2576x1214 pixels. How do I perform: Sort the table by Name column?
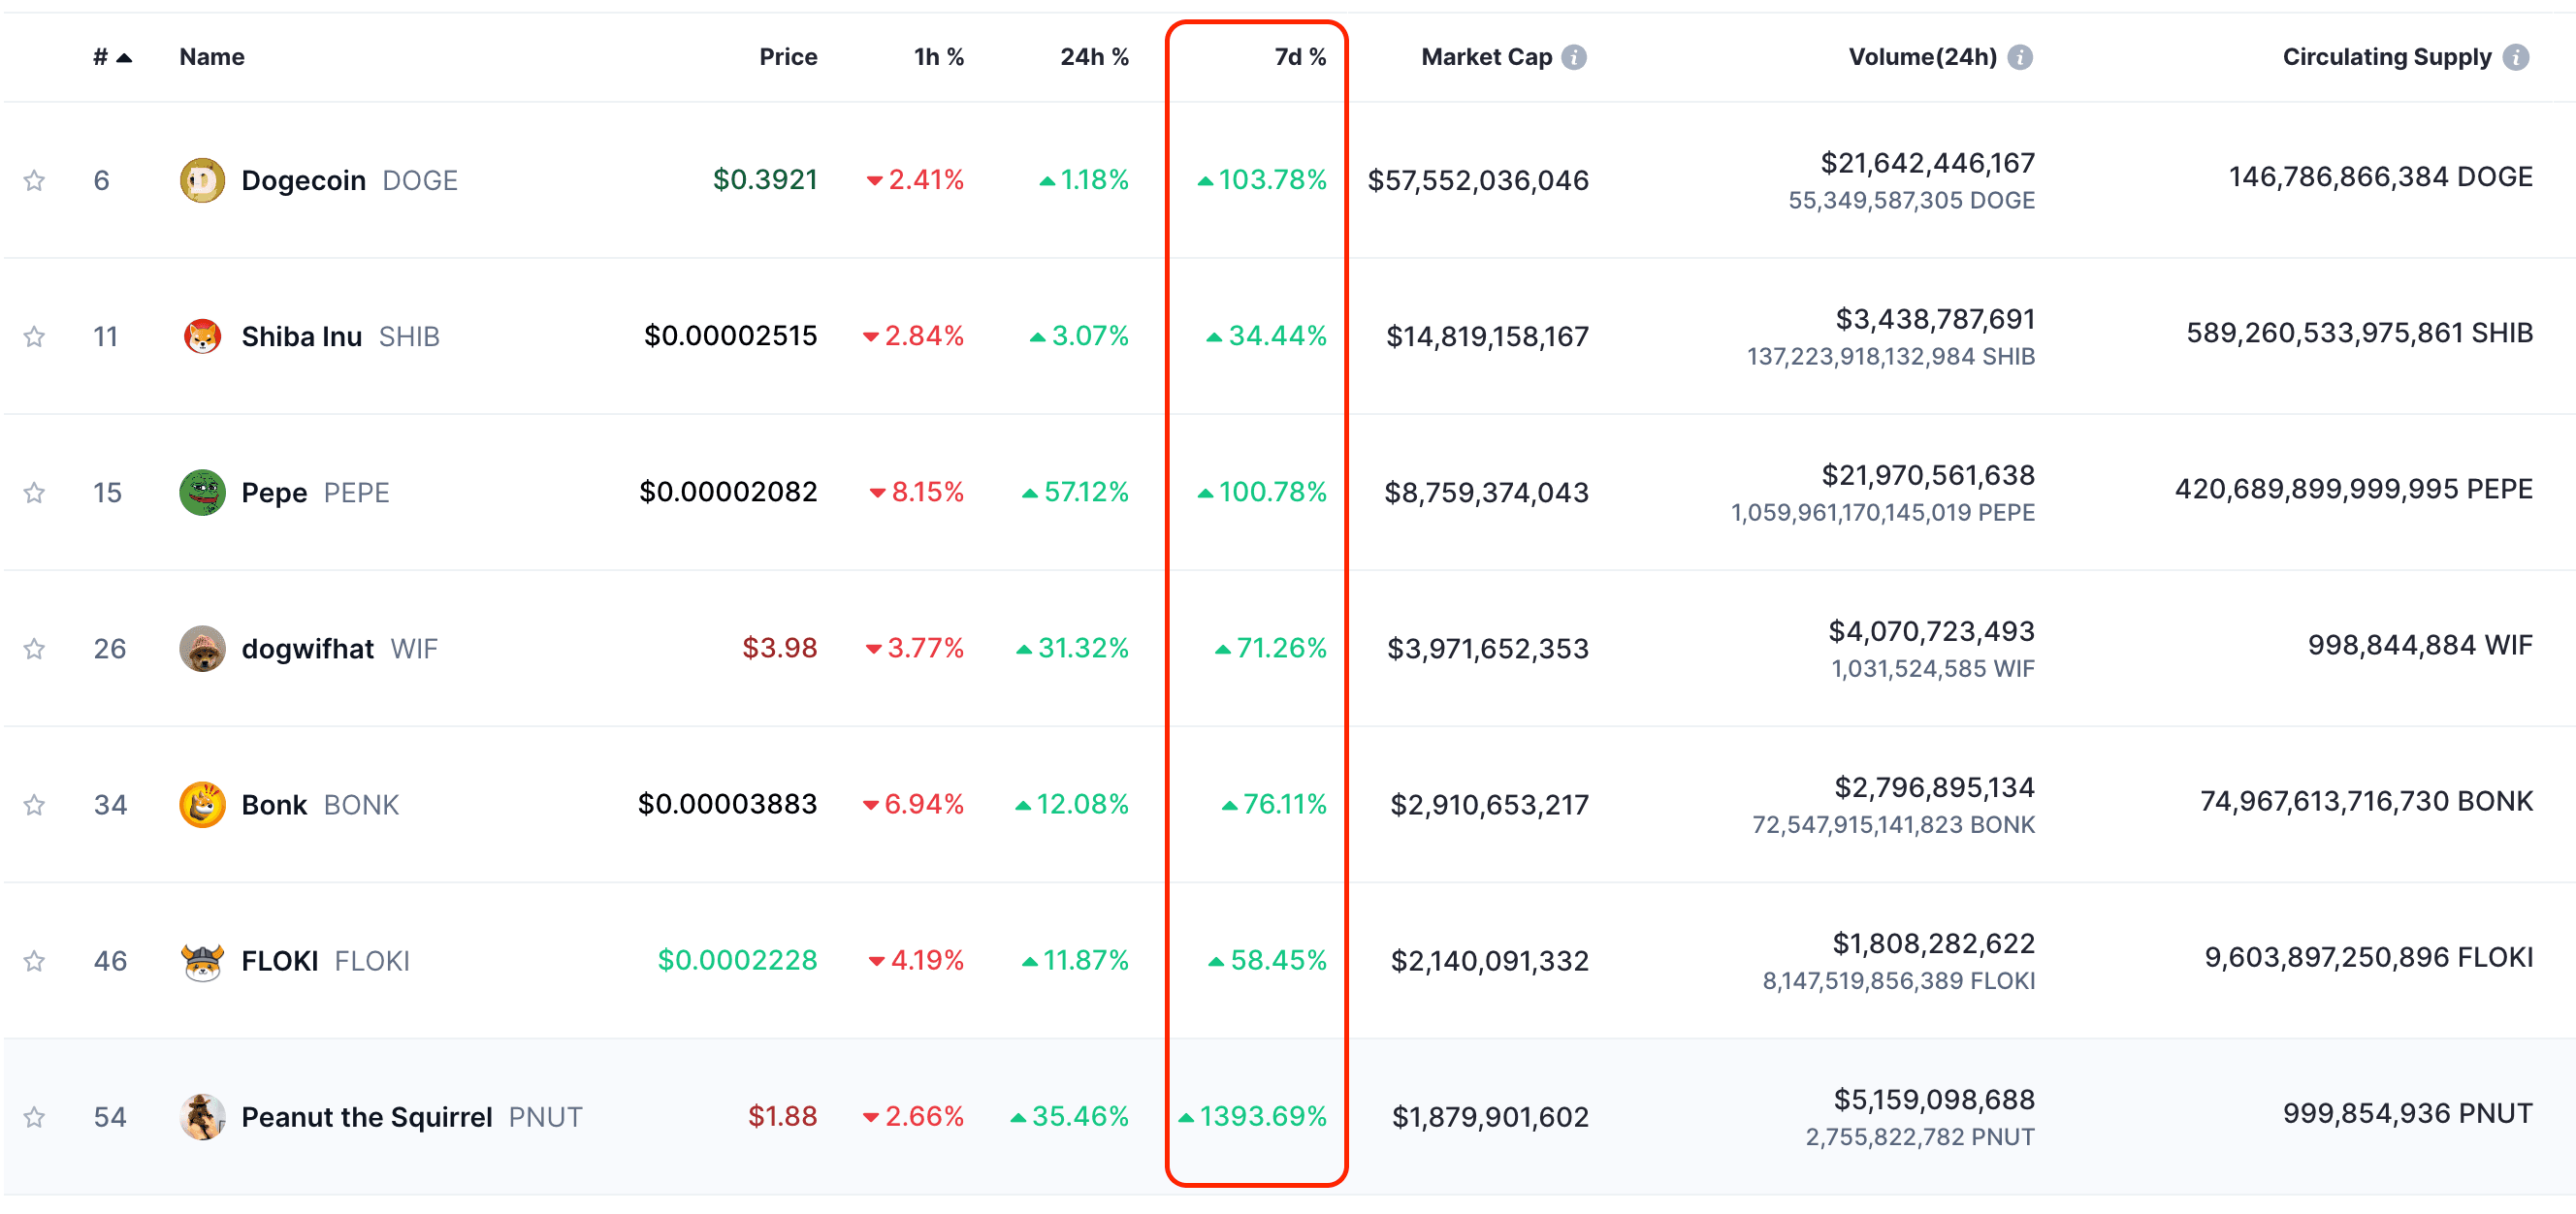click(212, 57)
